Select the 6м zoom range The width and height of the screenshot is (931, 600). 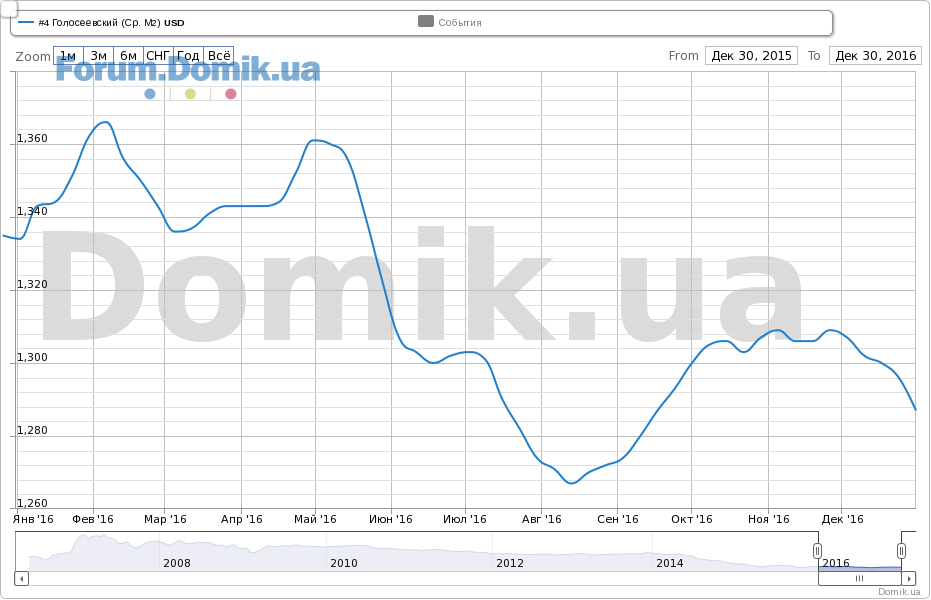pos(128,56)
